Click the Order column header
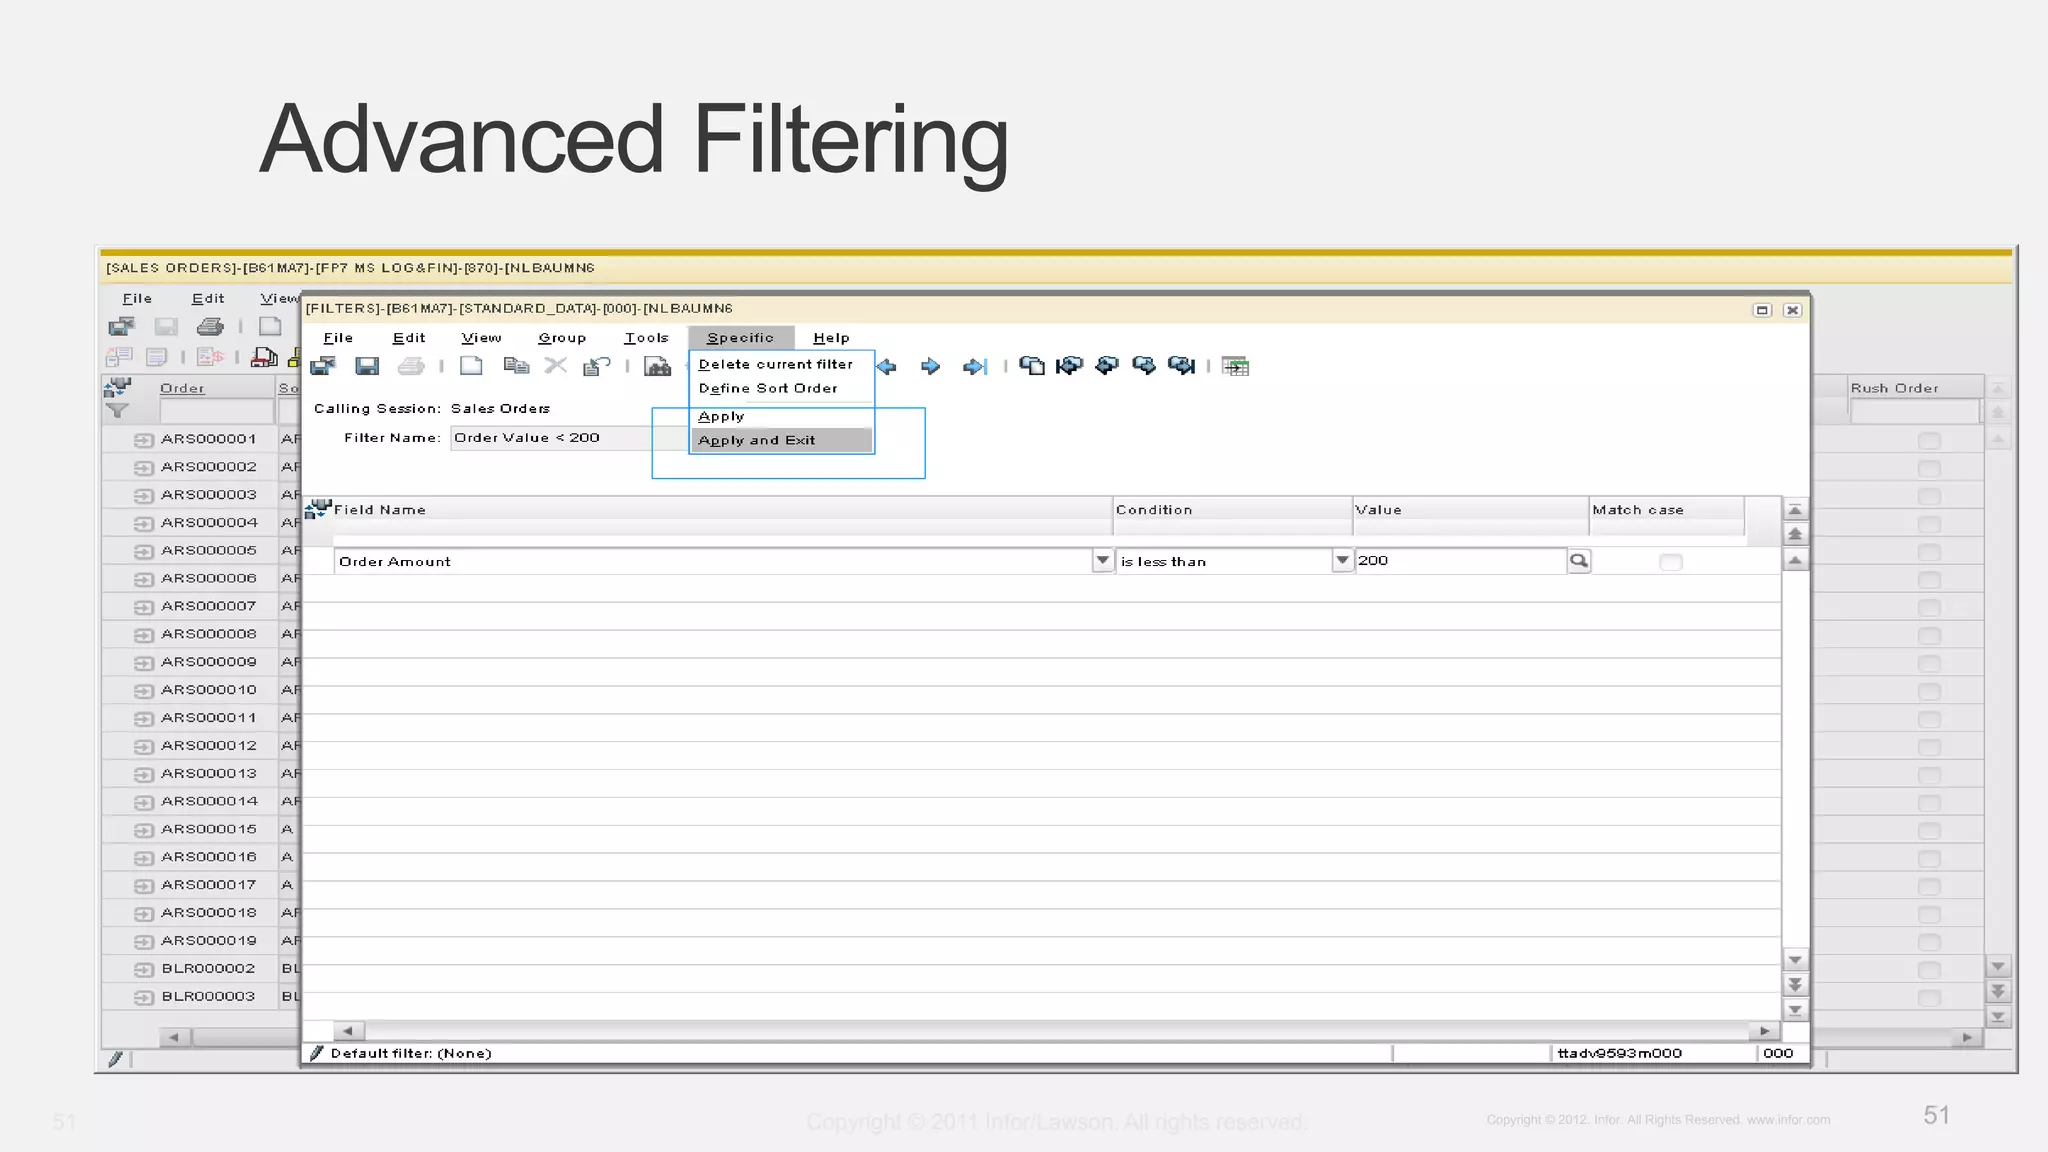2048x1152 pixels. [182, 388]
